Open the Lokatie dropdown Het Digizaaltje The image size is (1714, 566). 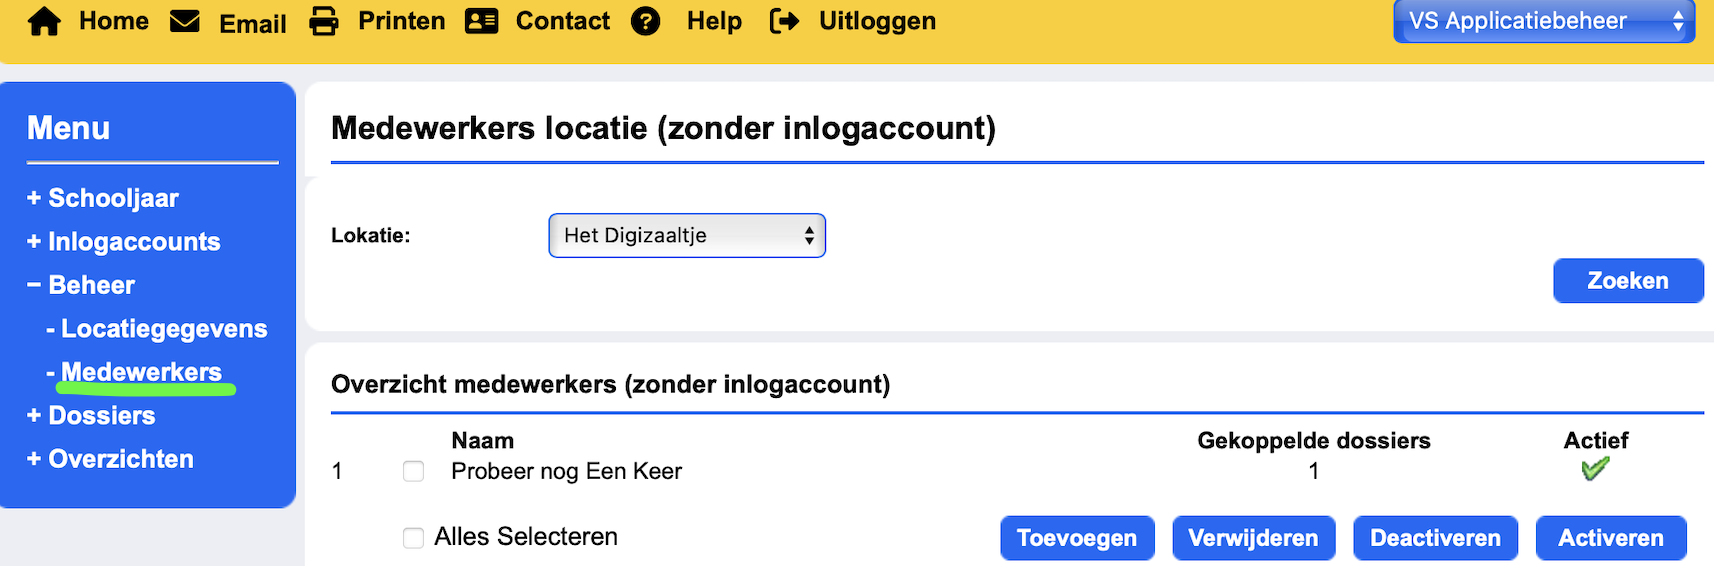click(687, 236)
